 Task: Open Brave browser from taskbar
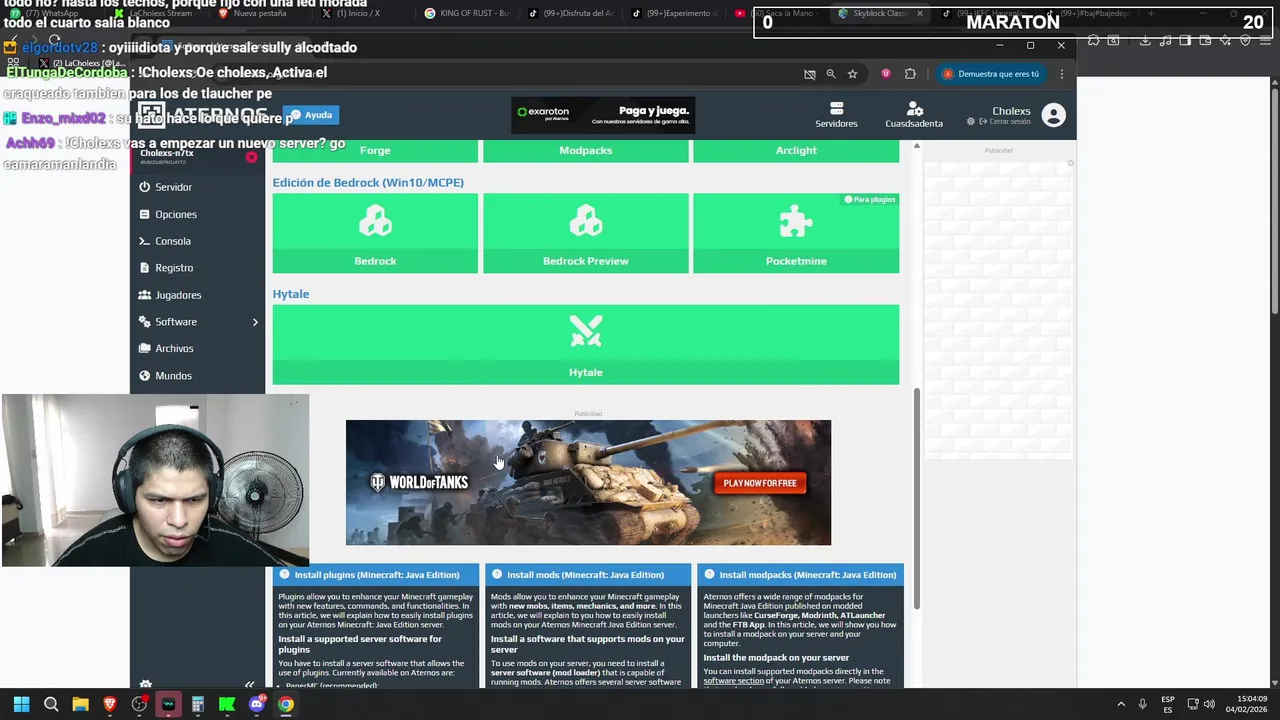coord(110,704)
